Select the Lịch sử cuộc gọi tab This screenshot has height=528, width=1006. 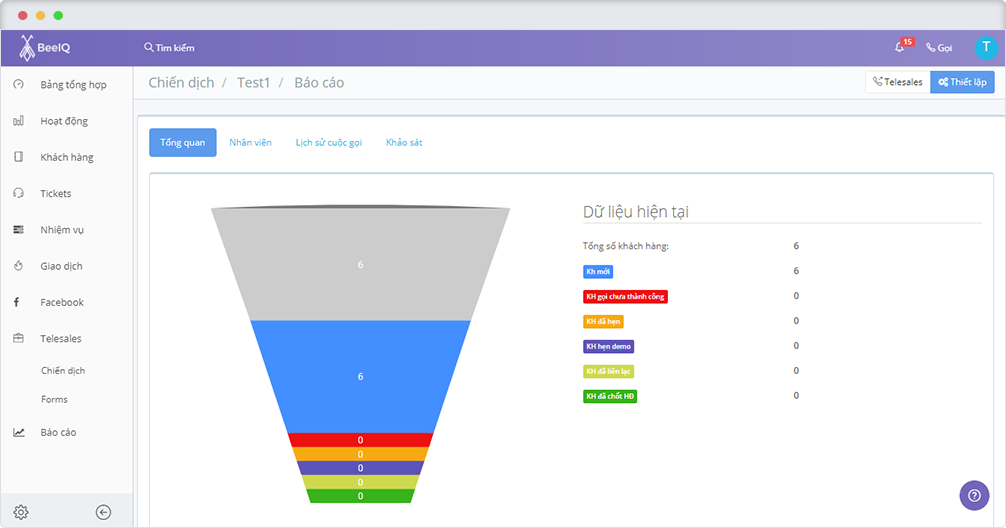[x=328, y=143]
